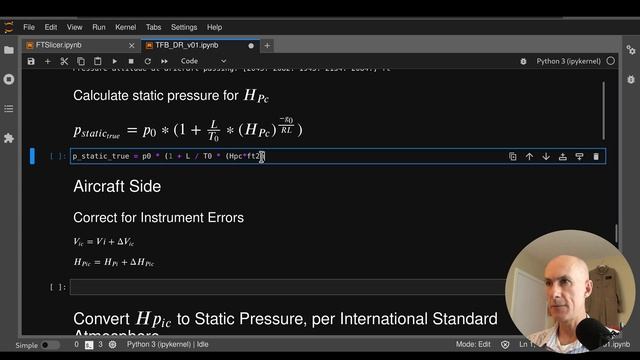
Task: Open the File Browser sidebar folder icon
Action: [x=9, y=50]
